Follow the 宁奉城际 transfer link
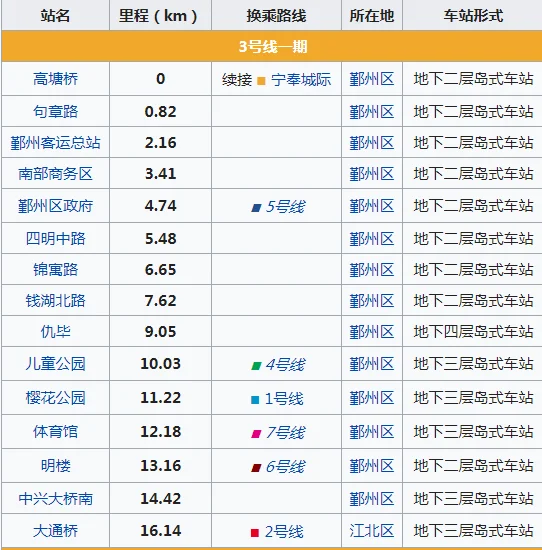 coord(301,80)
